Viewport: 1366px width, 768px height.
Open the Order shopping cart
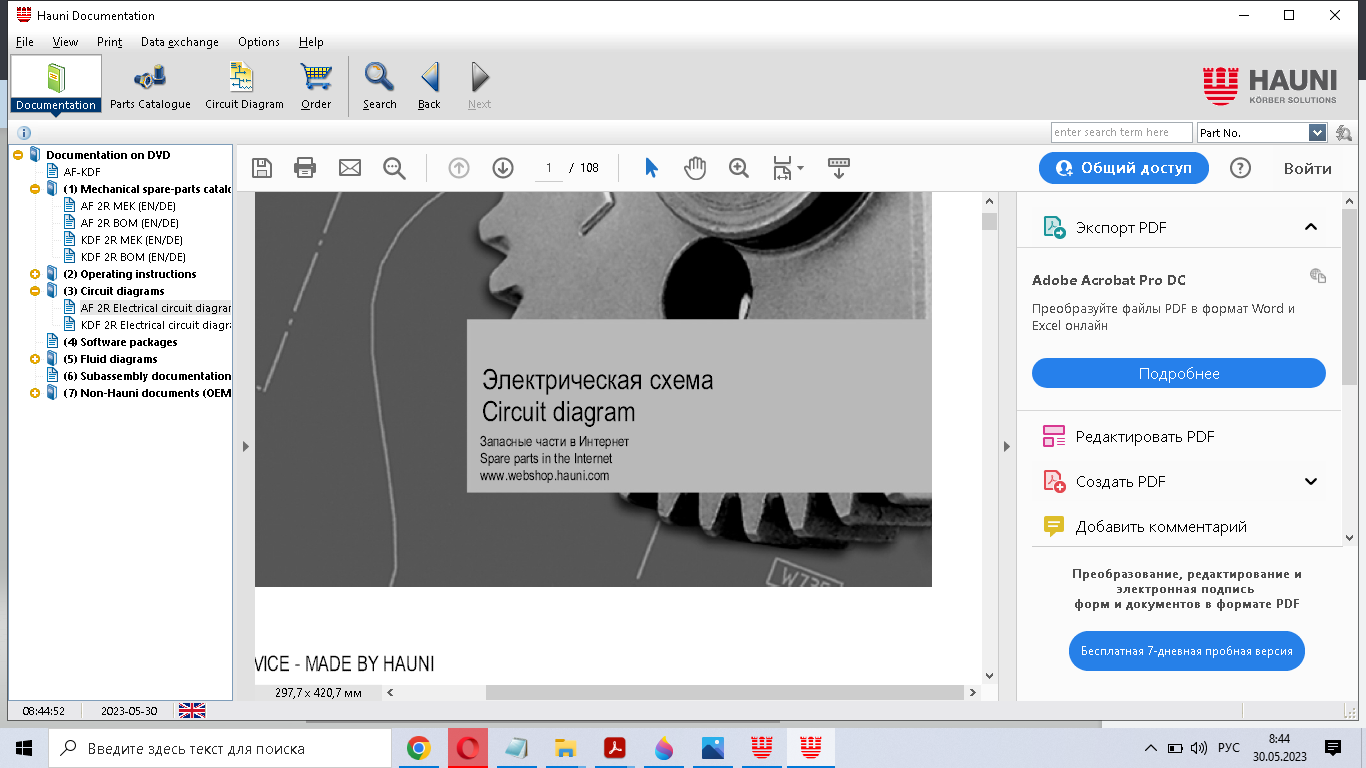point(315,85)
